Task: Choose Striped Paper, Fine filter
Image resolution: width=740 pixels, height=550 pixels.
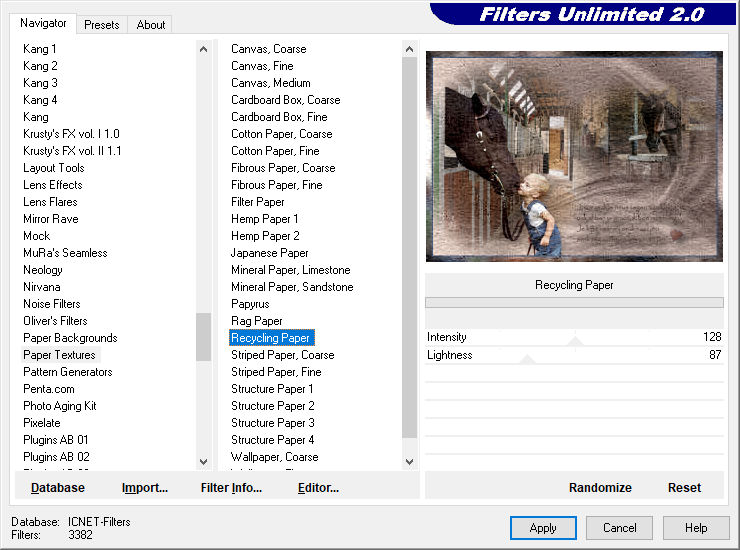Action: tap(276, 372)
